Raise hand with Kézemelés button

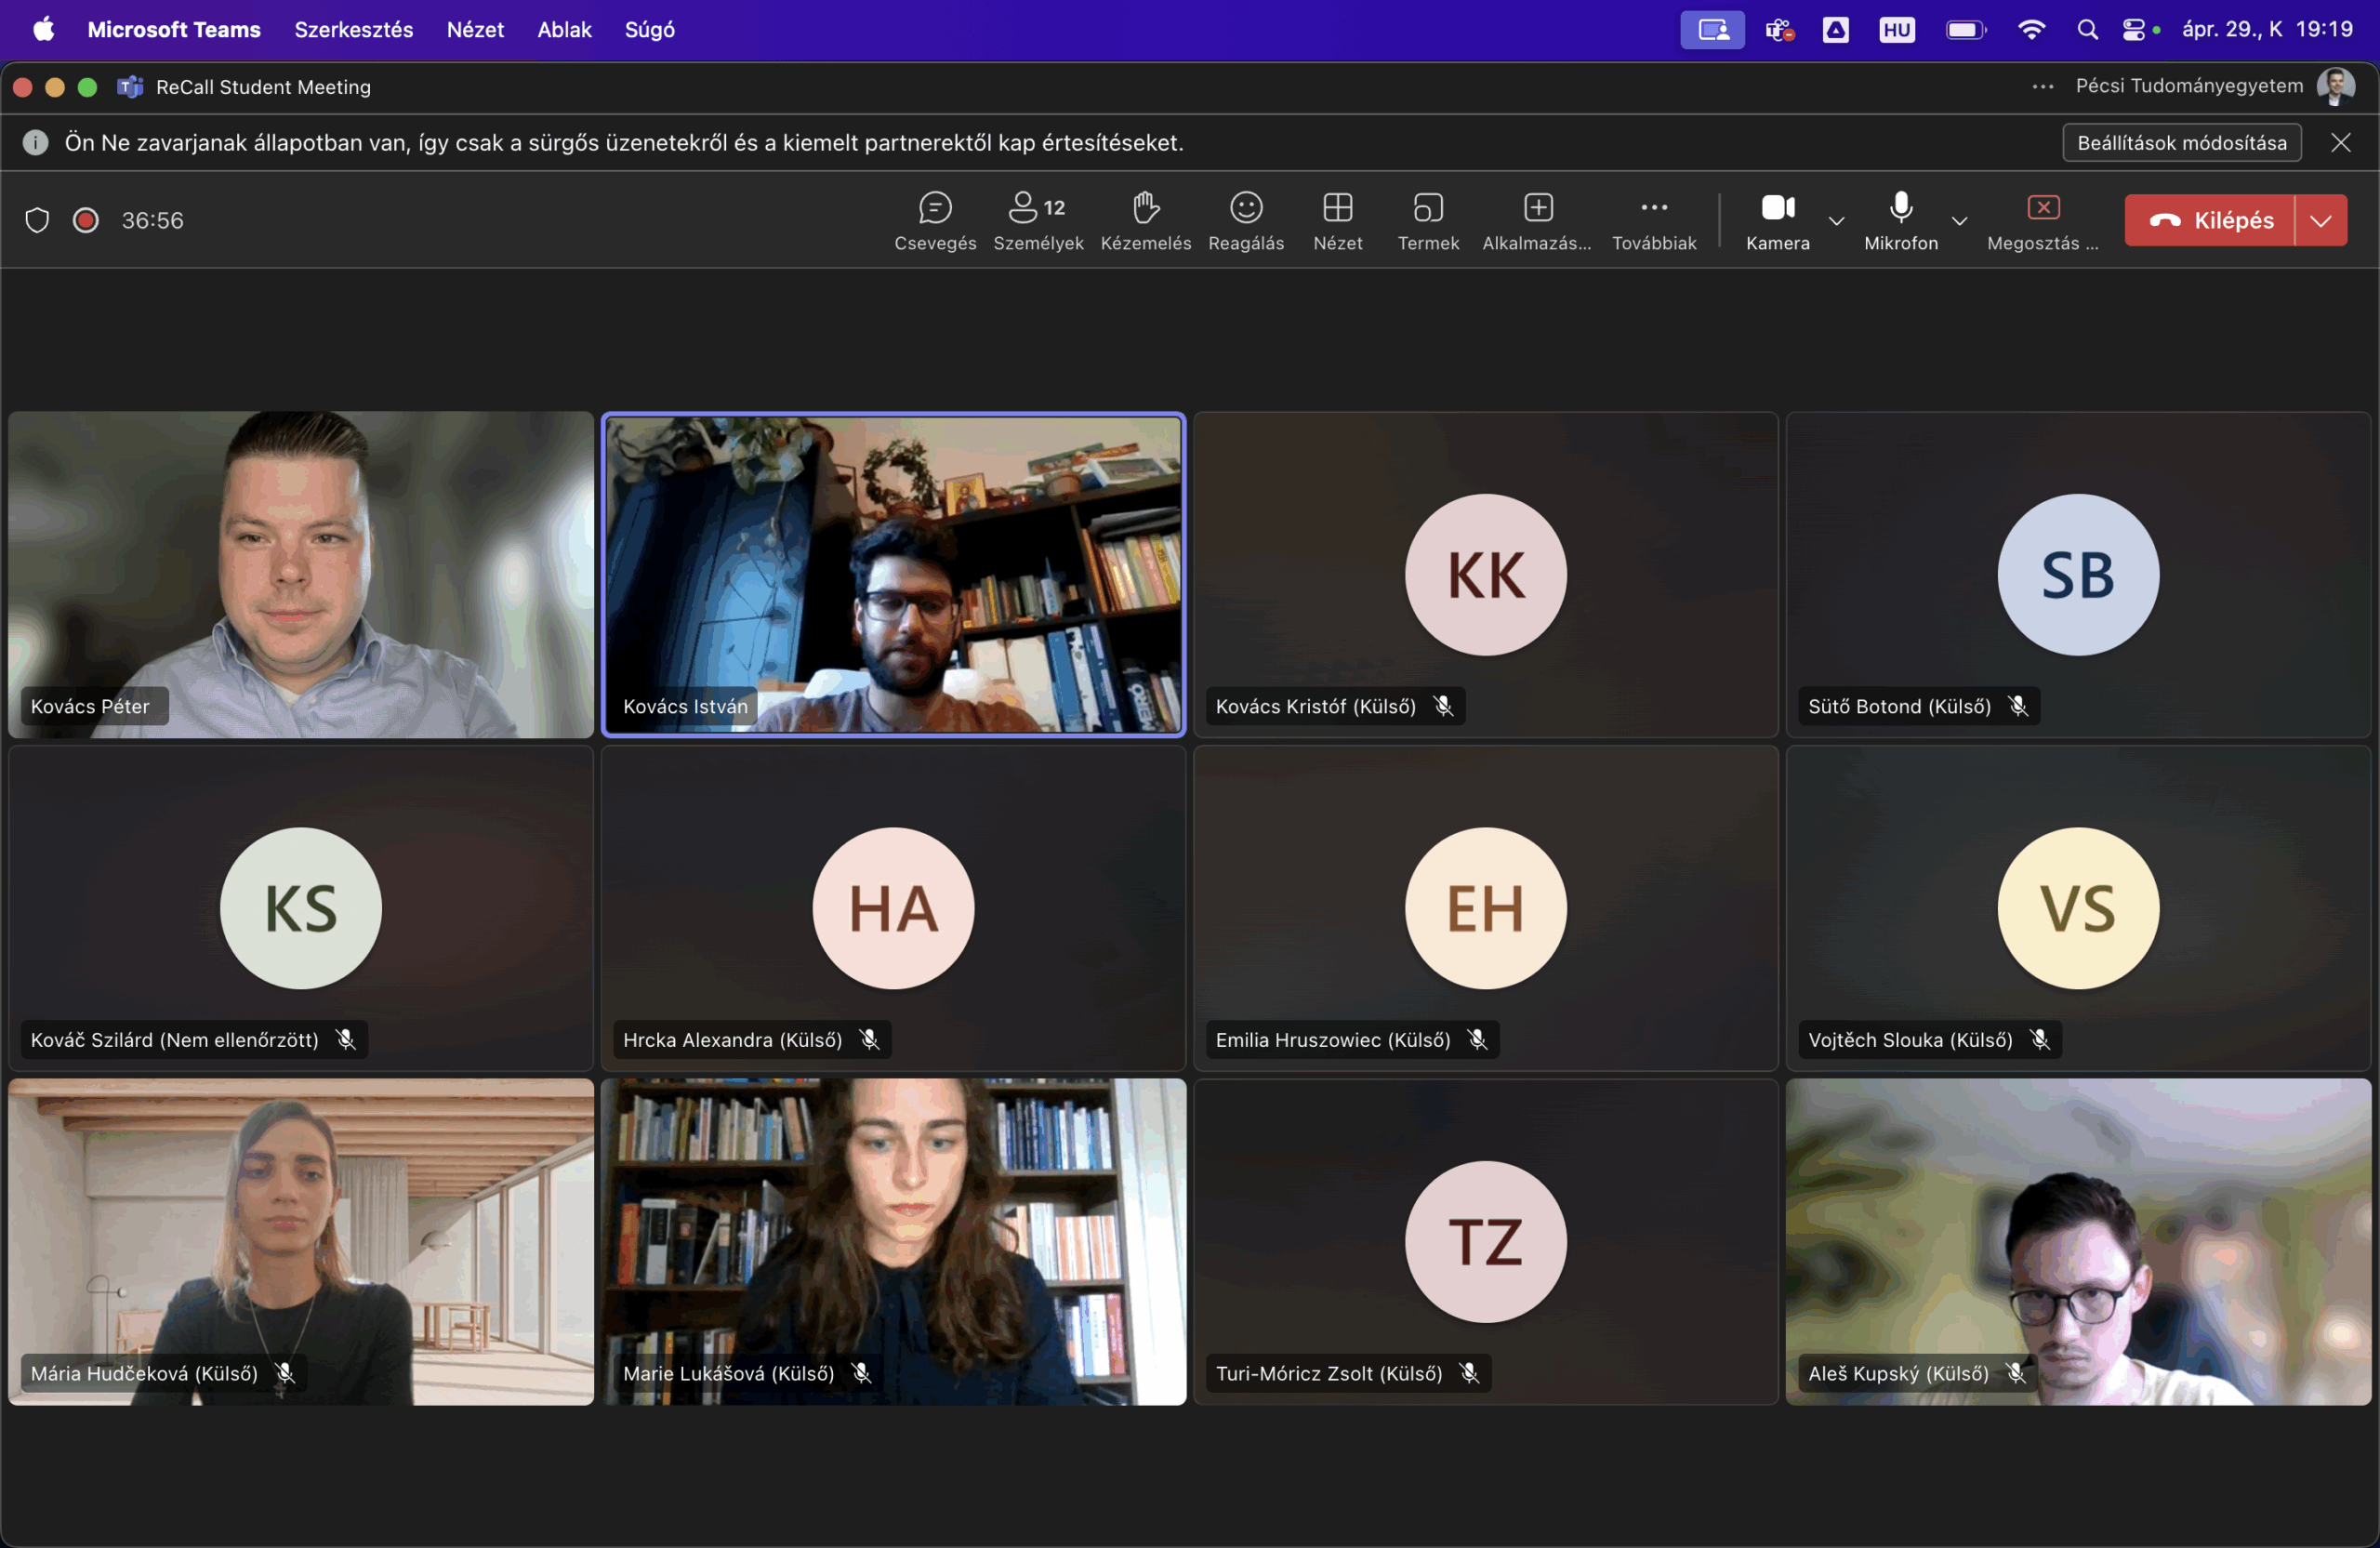click(1146, 222)
